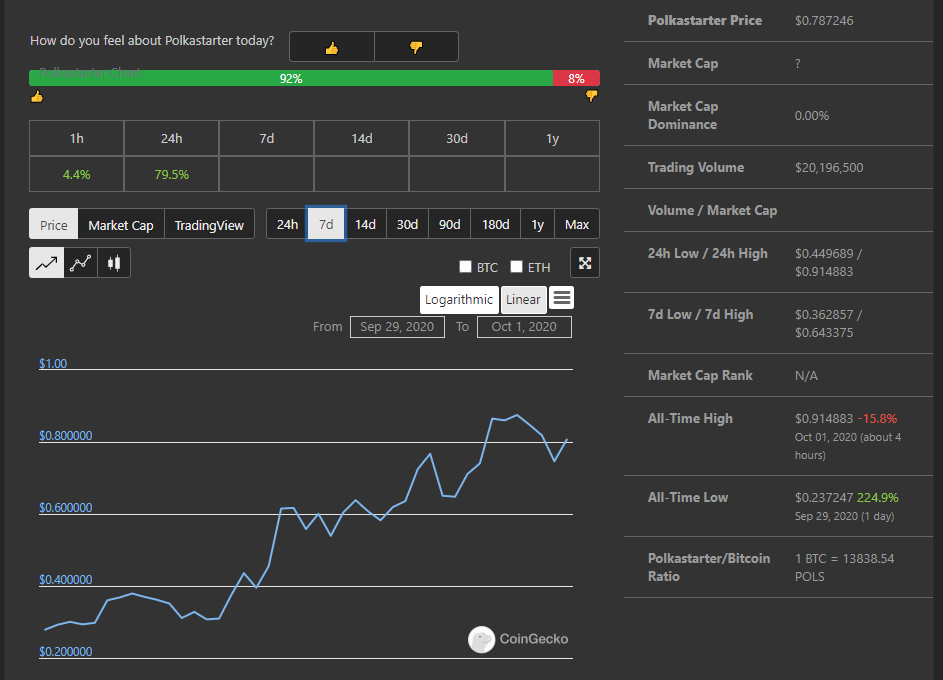Switch to candlestick chart icon
Screen dimensions: 943x680
[114, 263]
